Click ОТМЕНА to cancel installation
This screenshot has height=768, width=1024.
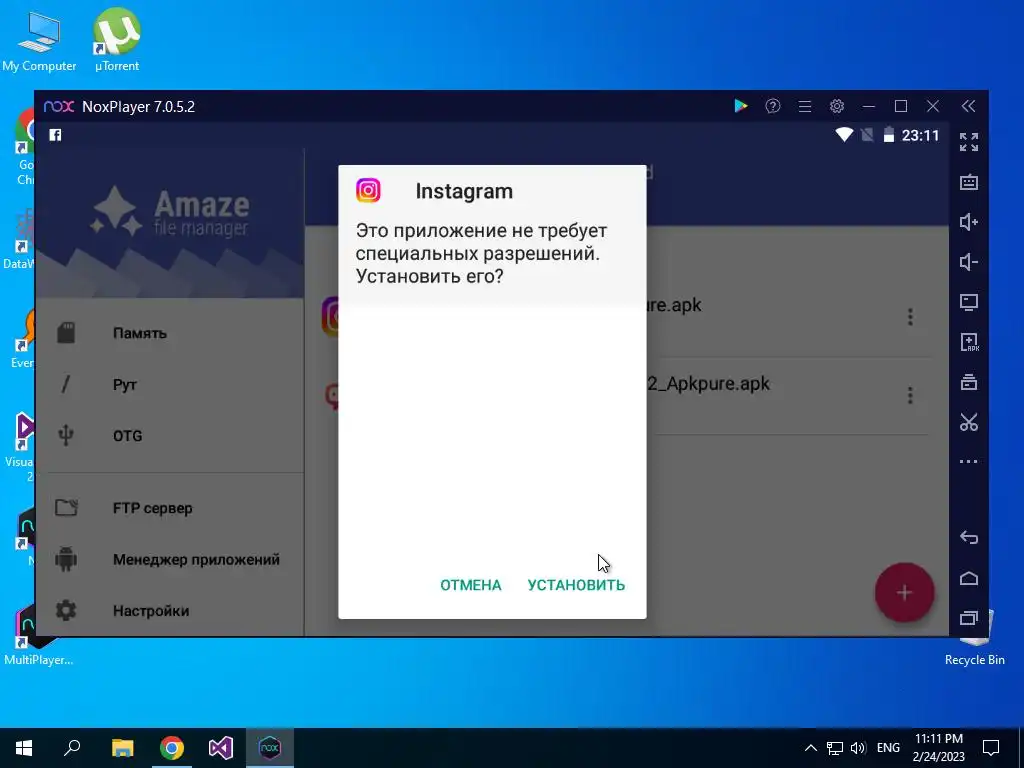pos(471,585)
